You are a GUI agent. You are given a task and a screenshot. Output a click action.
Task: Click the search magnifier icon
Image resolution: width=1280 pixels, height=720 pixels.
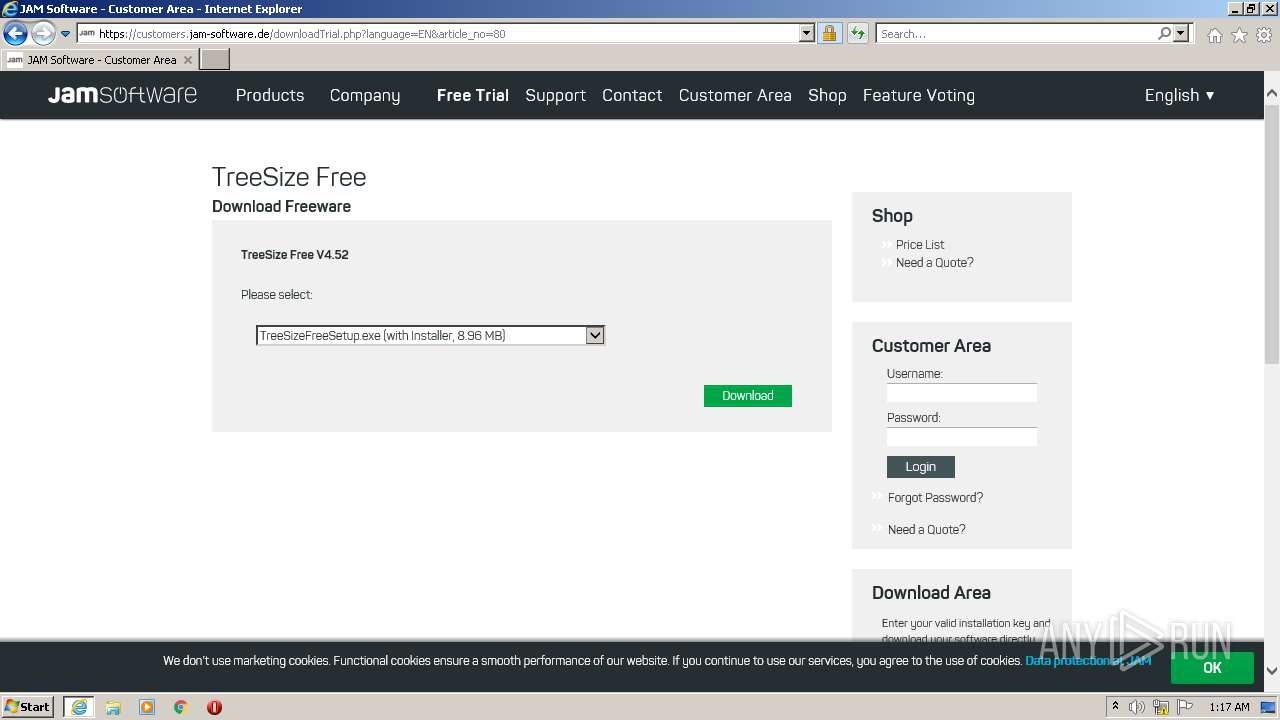[1164, 33]
